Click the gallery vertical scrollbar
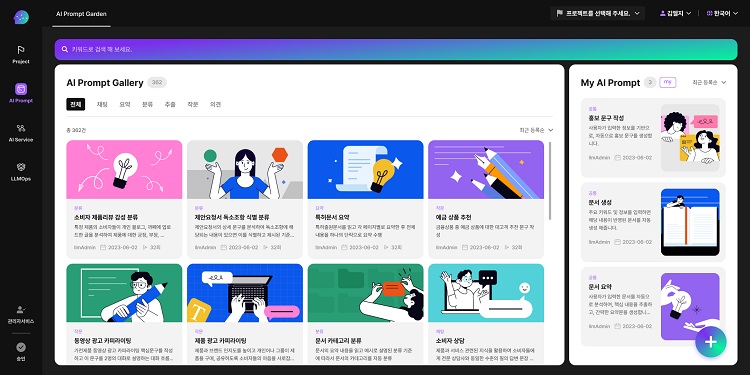 point(550,181)
